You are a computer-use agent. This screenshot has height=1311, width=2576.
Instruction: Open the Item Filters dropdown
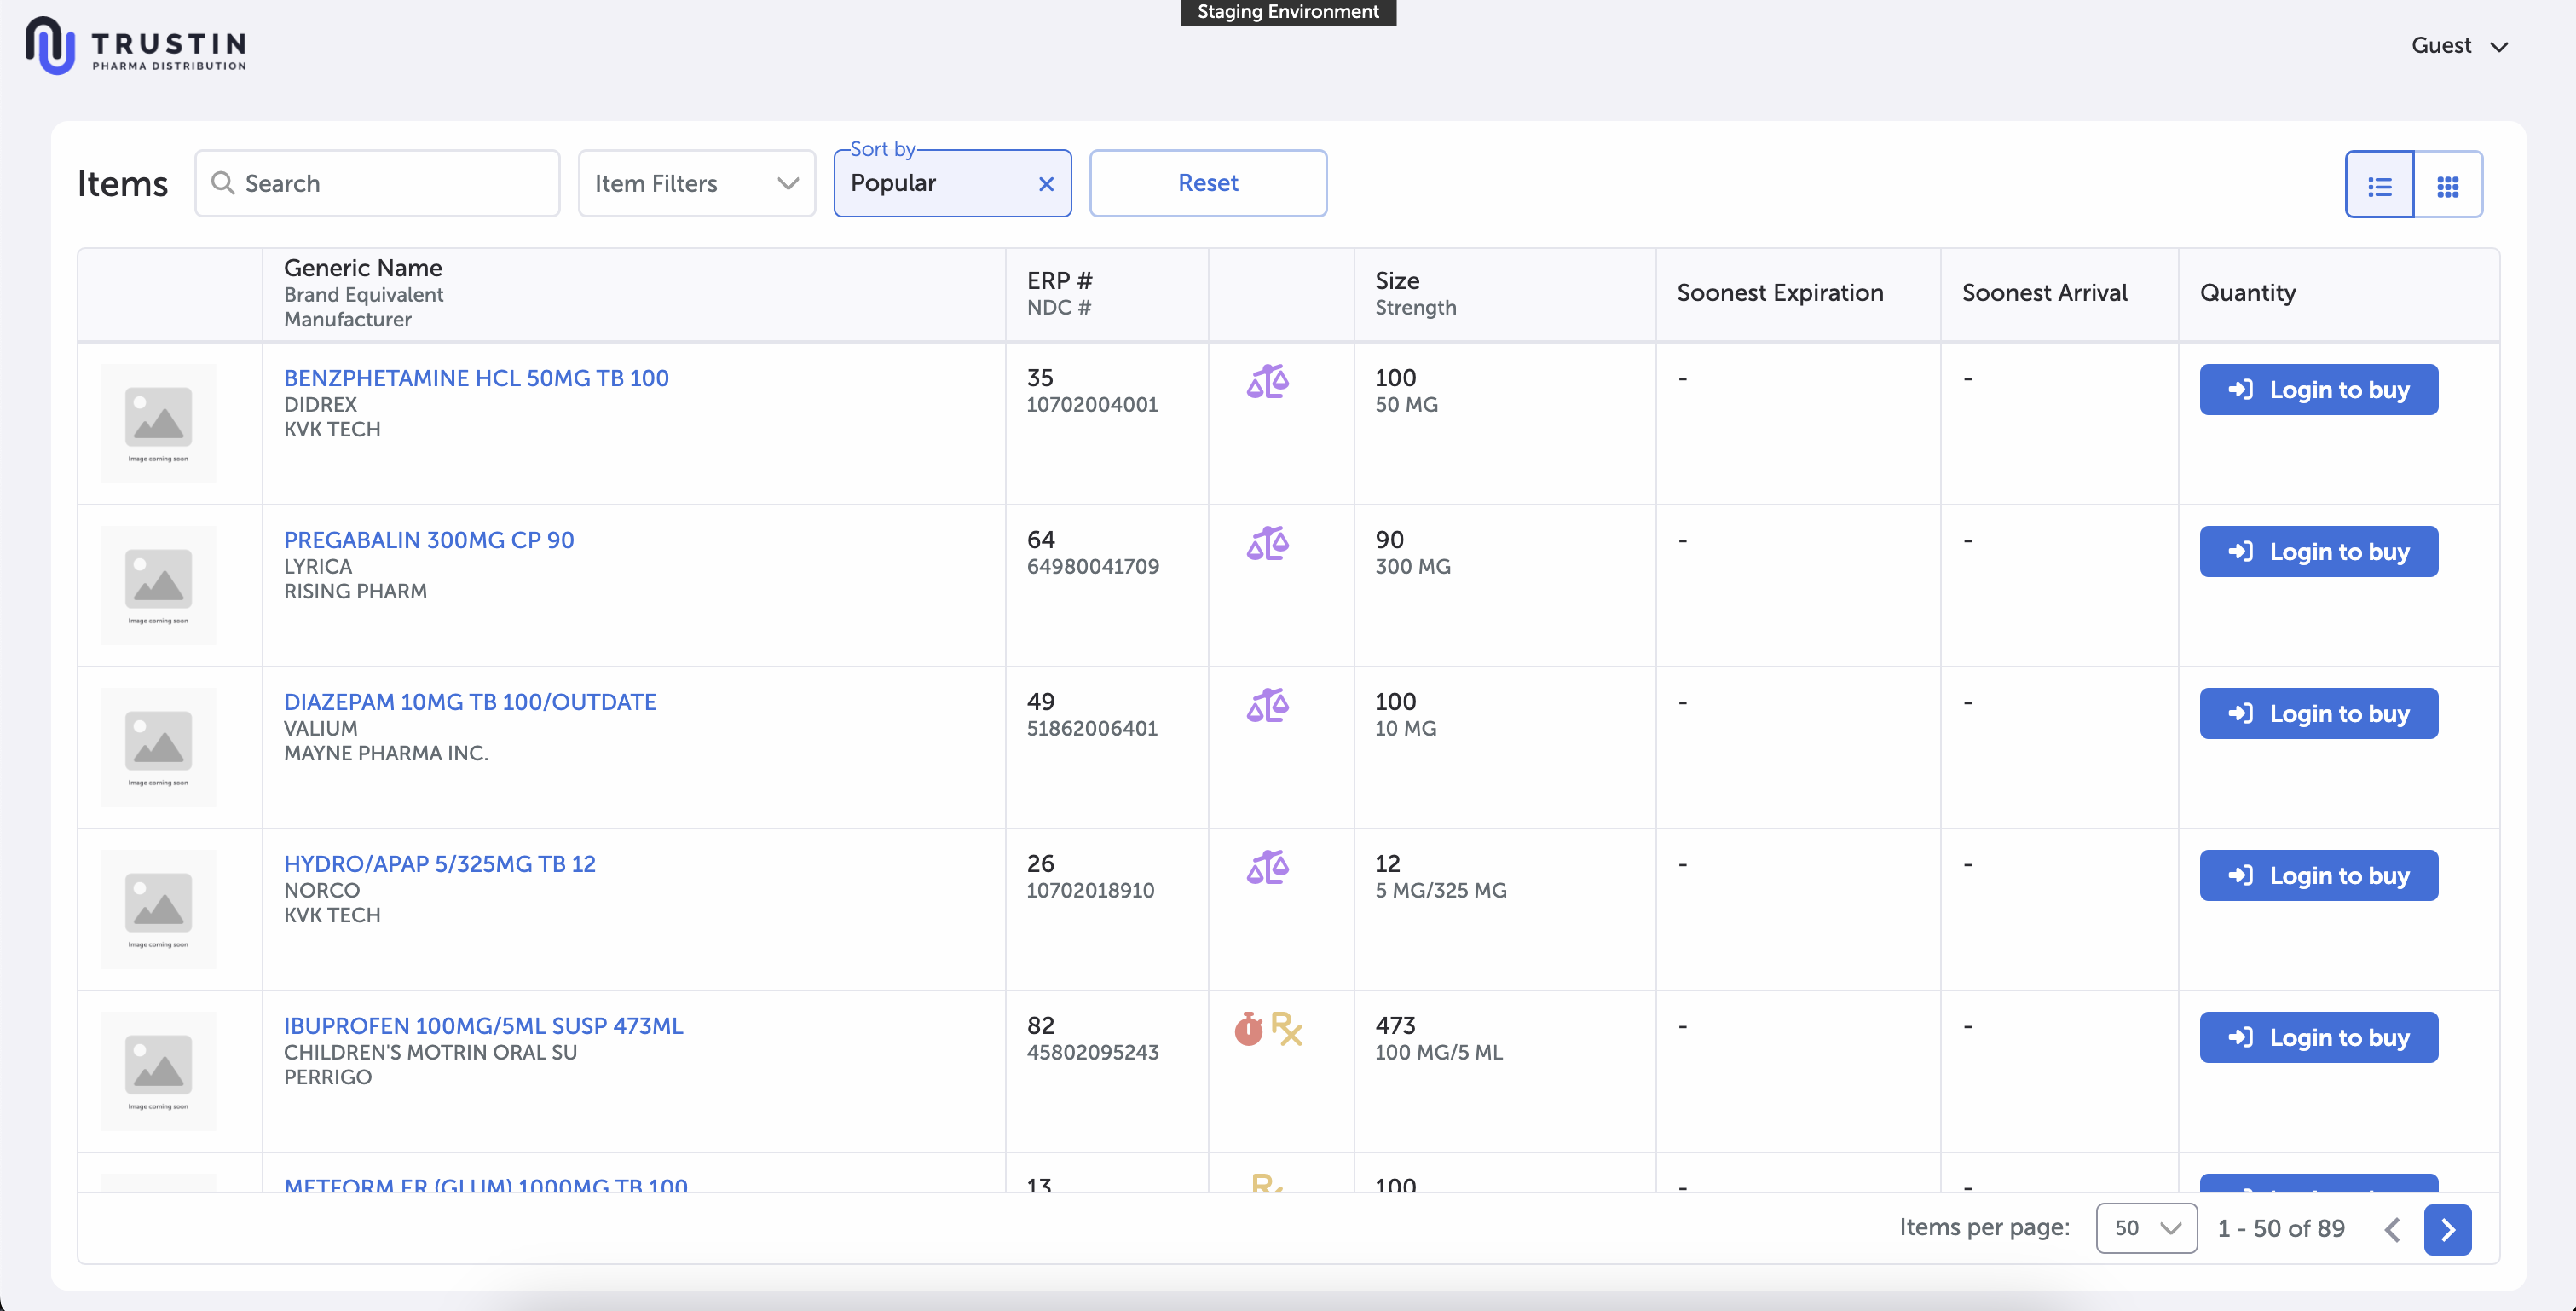point(696,184)
